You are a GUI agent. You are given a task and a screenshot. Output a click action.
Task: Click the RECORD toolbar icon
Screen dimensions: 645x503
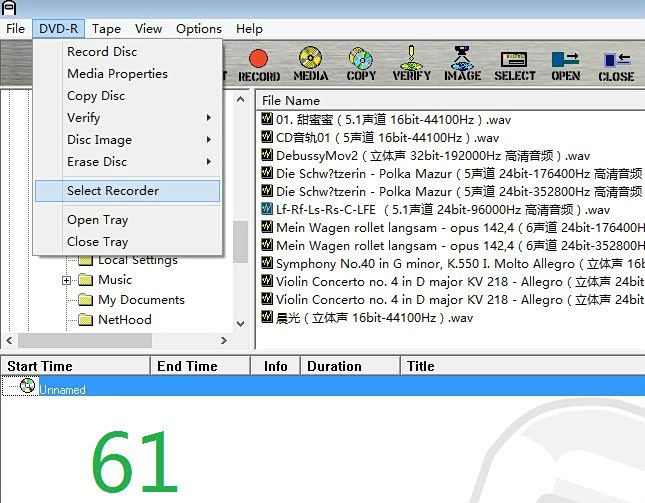(x=259, y=63)
